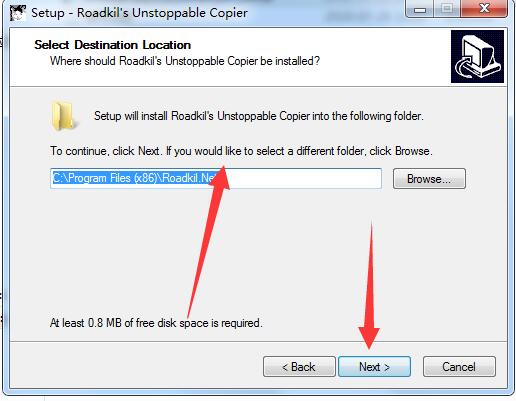Click the 'Setup will install' description line
Viewport: 516px width, 401px height.
tap(259, 116)
